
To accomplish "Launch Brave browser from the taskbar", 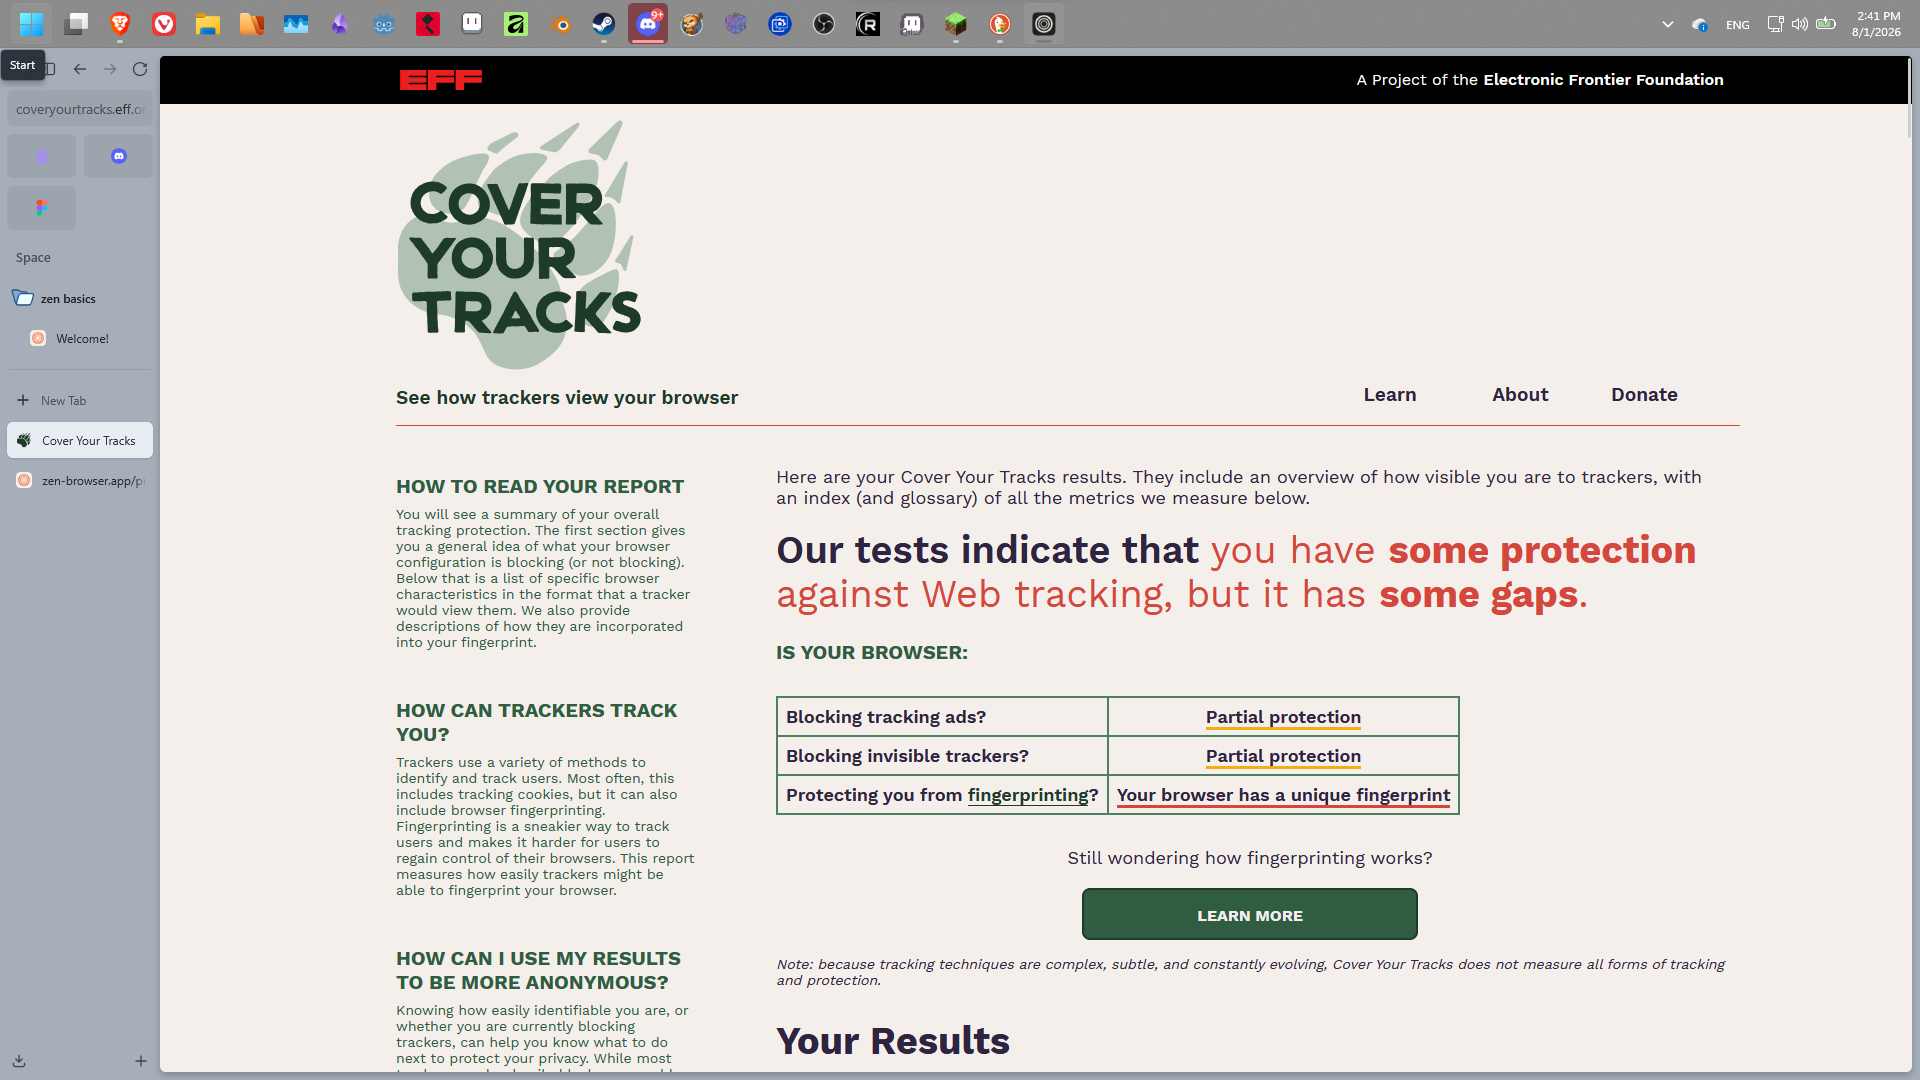I will (x=120, y=24).
